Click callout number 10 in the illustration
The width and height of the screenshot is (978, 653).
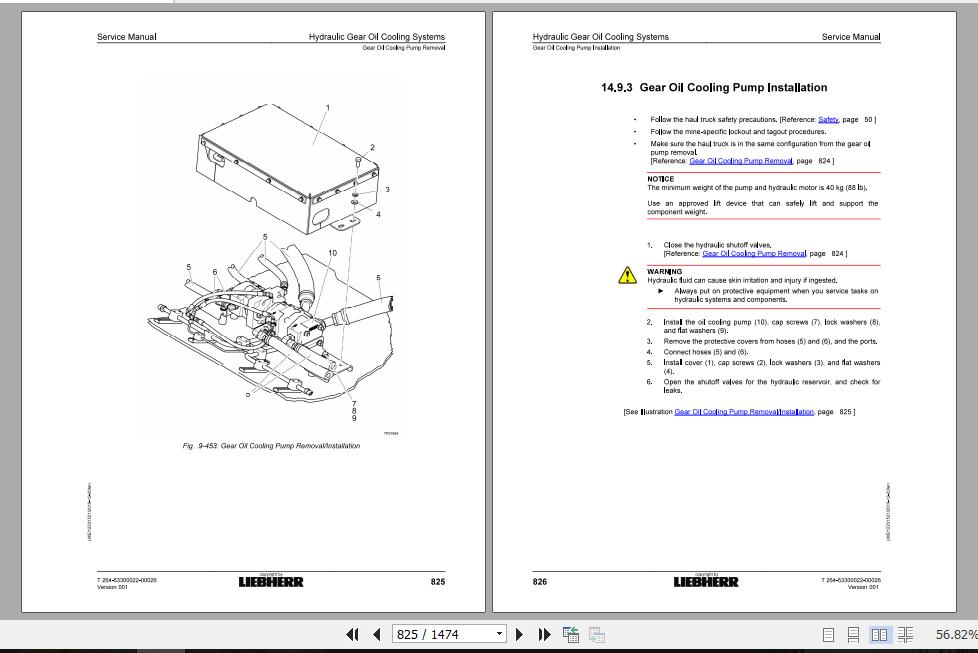[x=332, y=253]
